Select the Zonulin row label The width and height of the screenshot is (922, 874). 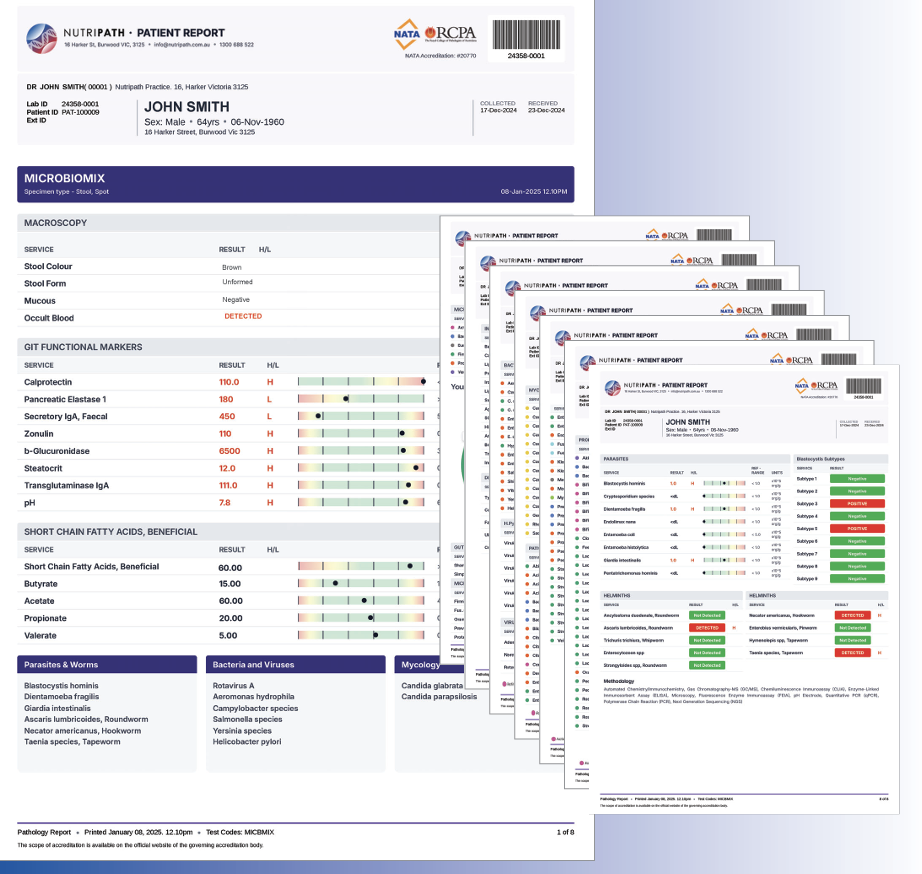click(39, 433)
